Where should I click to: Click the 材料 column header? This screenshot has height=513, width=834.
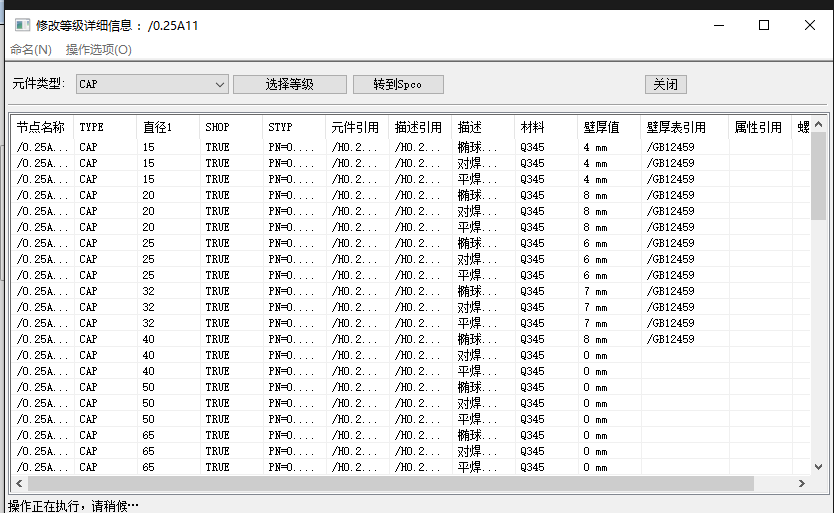532,127
